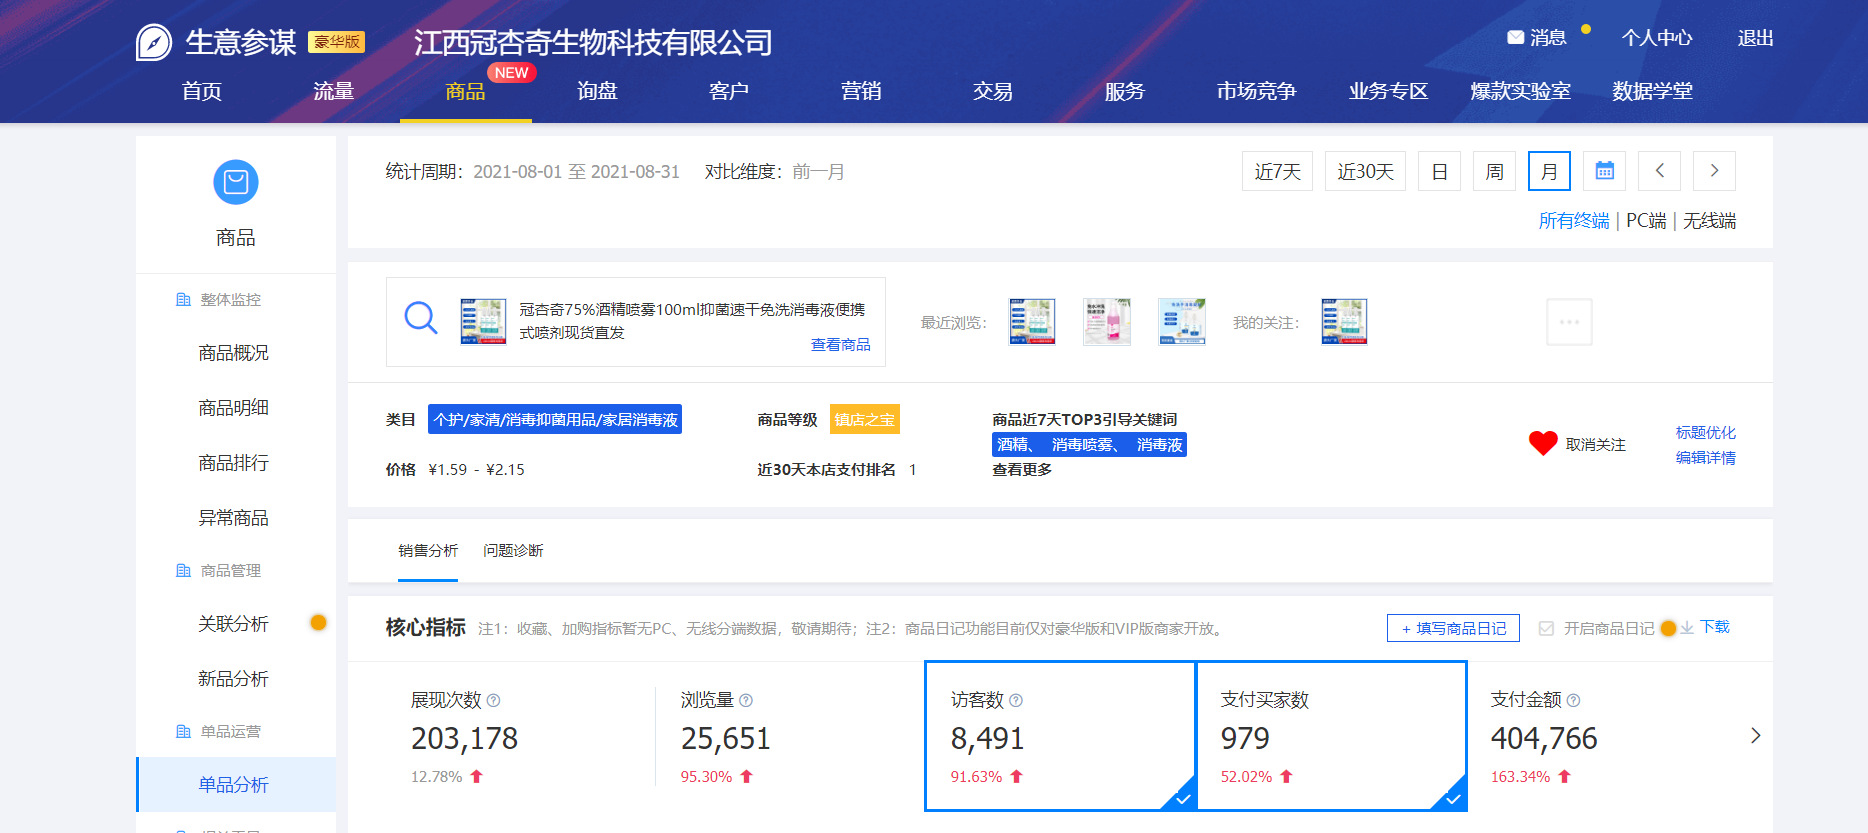Open 市场竞争 in the top navigation
This screenshot has height=833, width=1868.
click(x=1256, y=91)
